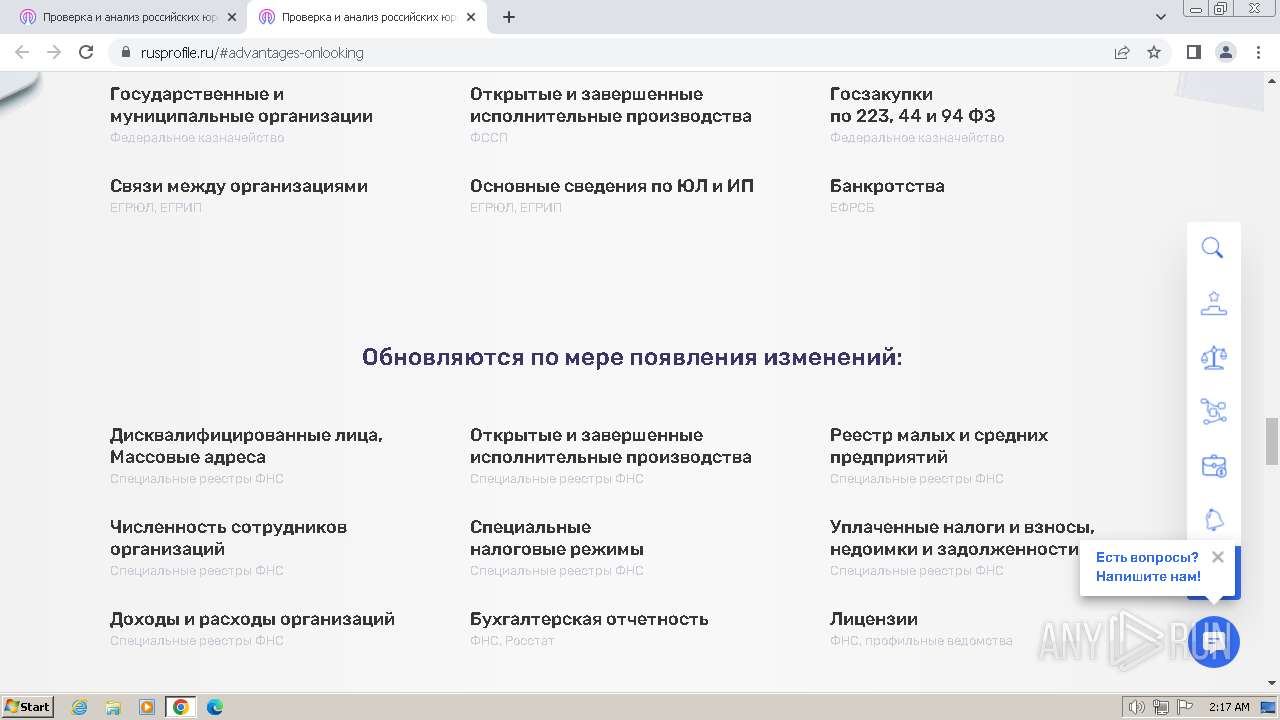This screenshot has height=720, width=1280.
Task: Click 'Основные сведения по ЮЛ и ИП'
Action: pyautogui.click(x=612, y=186)
